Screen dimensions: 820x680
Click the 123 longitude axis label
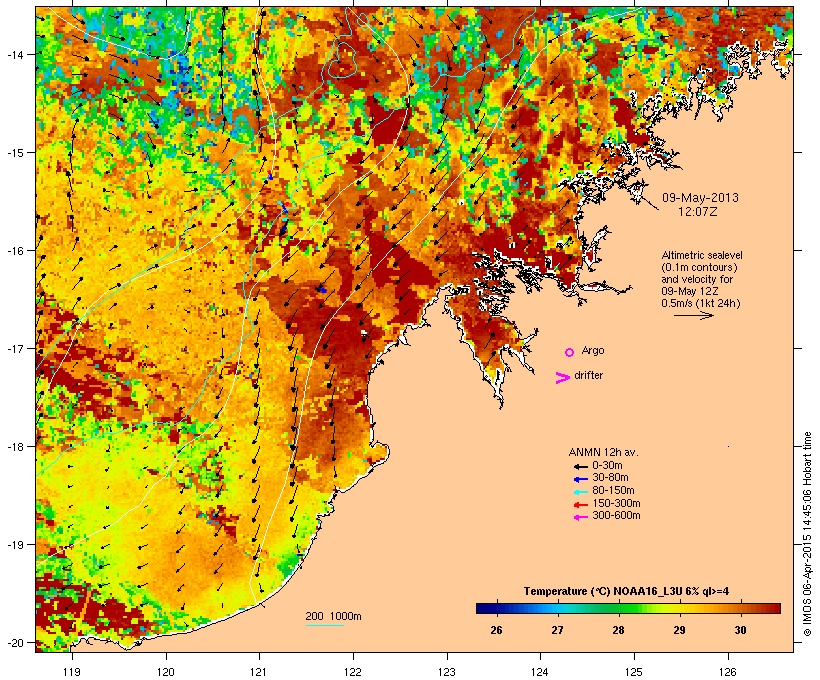pos(447,672)
